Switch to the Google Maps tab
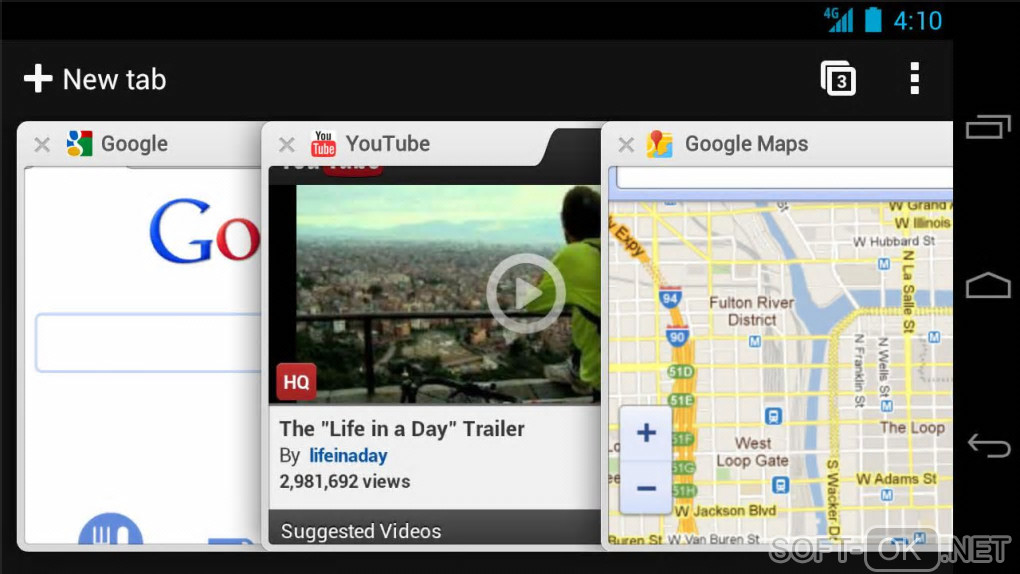The height and width of the screenshot is (574, 1020). tap(746, 144)
